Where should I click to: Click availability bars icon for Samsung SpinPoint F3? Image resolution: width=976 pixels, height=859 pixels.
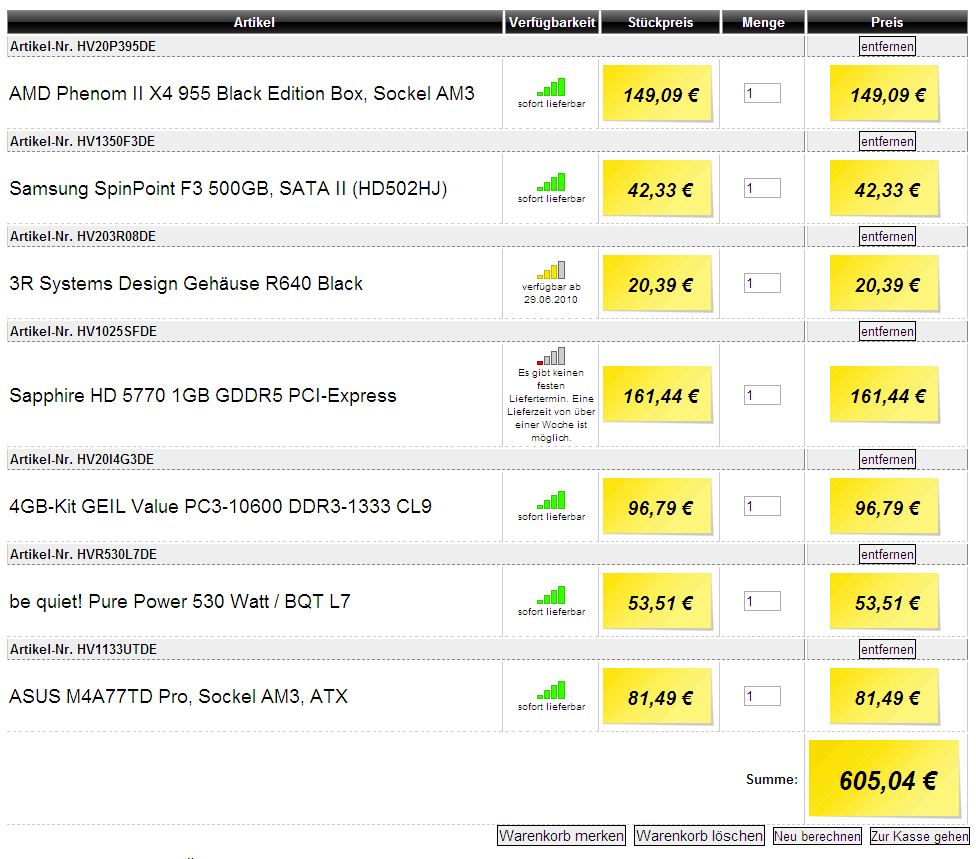[x=551, y=182]
